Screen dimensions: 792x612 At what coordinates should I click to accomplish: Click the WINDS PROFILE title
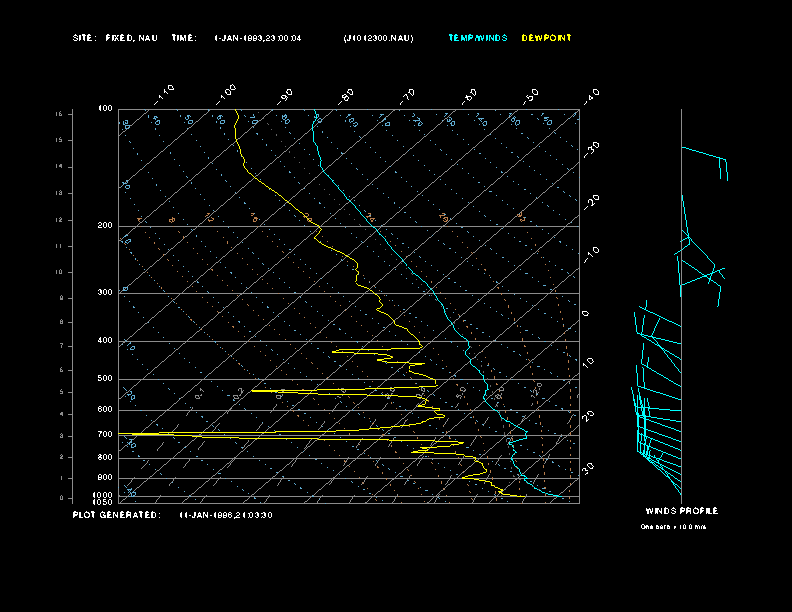[x=681, y=511]
